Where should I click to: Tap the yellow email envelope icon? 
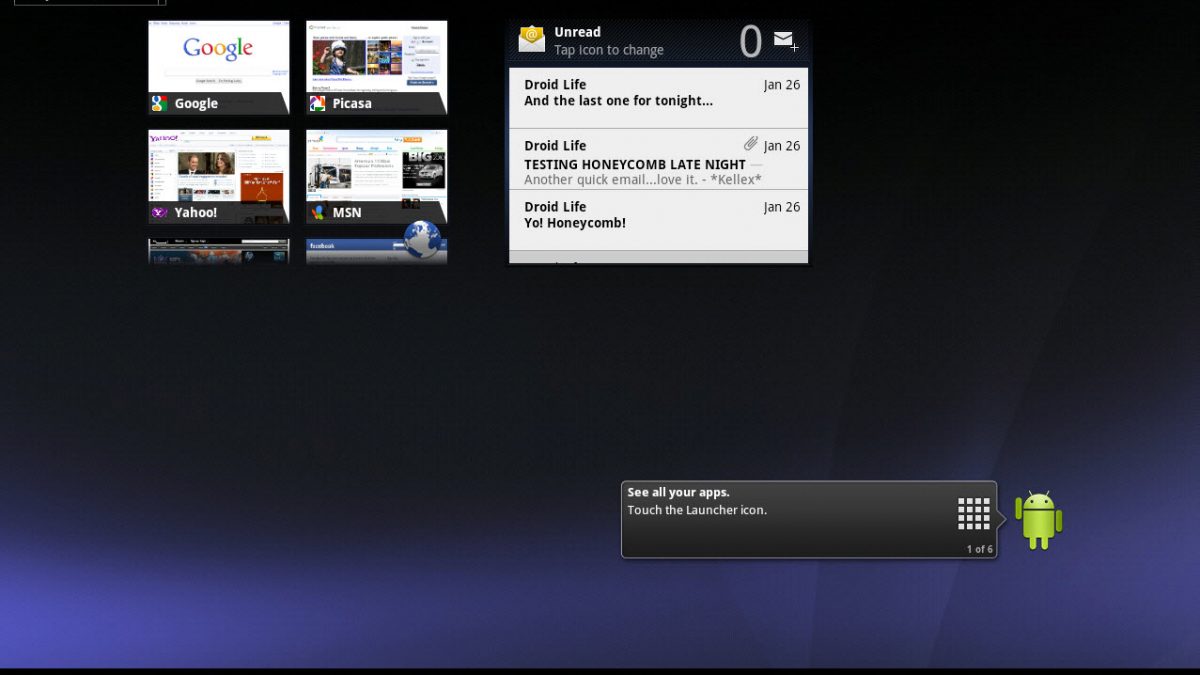tap(532, 40)
